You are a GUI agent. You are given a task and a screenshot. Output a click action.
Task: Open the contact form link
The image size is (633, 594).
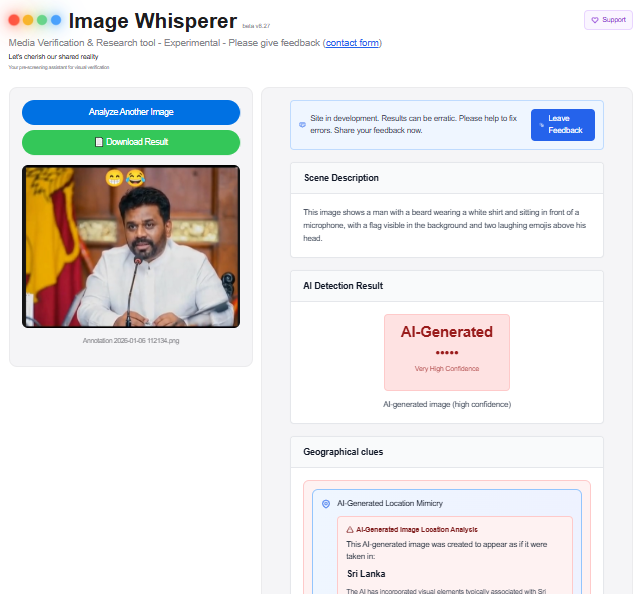pos(352,43)
